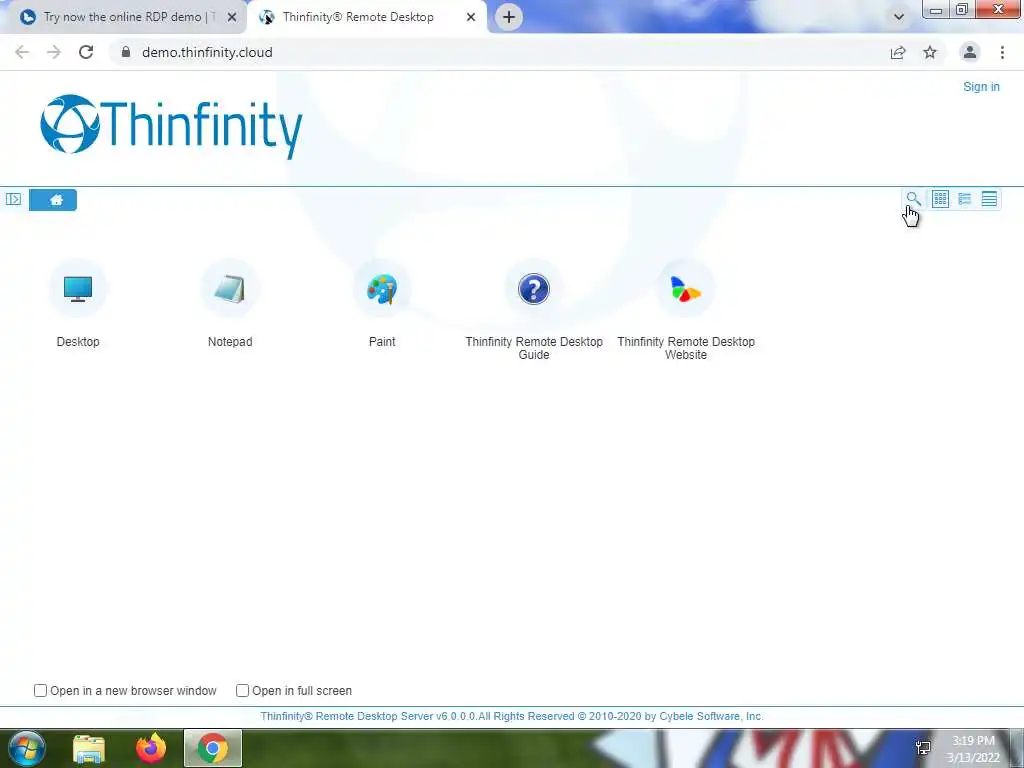Close the online RDP demo tab
This screenshot has width=1024, height=768.
(232, 18)
